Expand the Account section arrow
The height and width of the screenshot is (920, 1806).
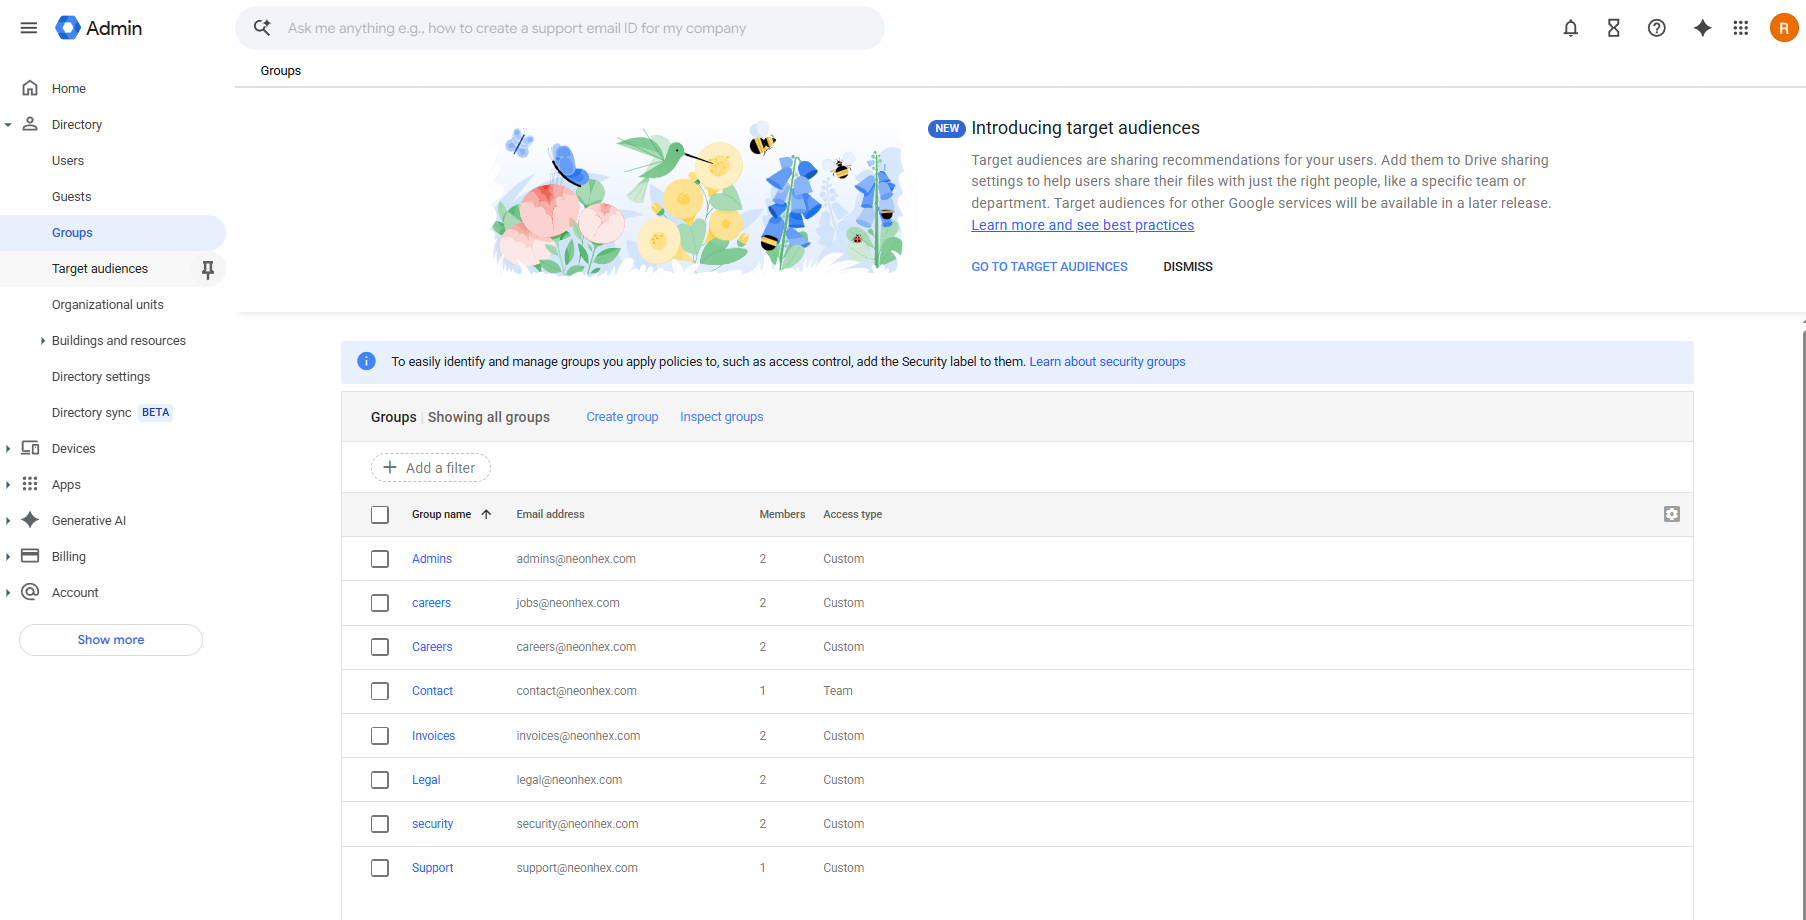(x=8, y=593)
